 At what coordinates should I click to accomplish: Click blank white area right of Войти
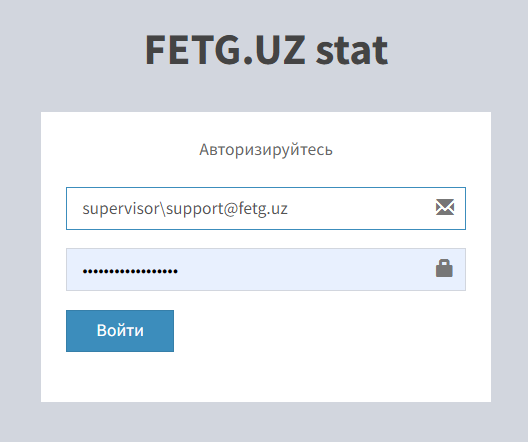320,331
